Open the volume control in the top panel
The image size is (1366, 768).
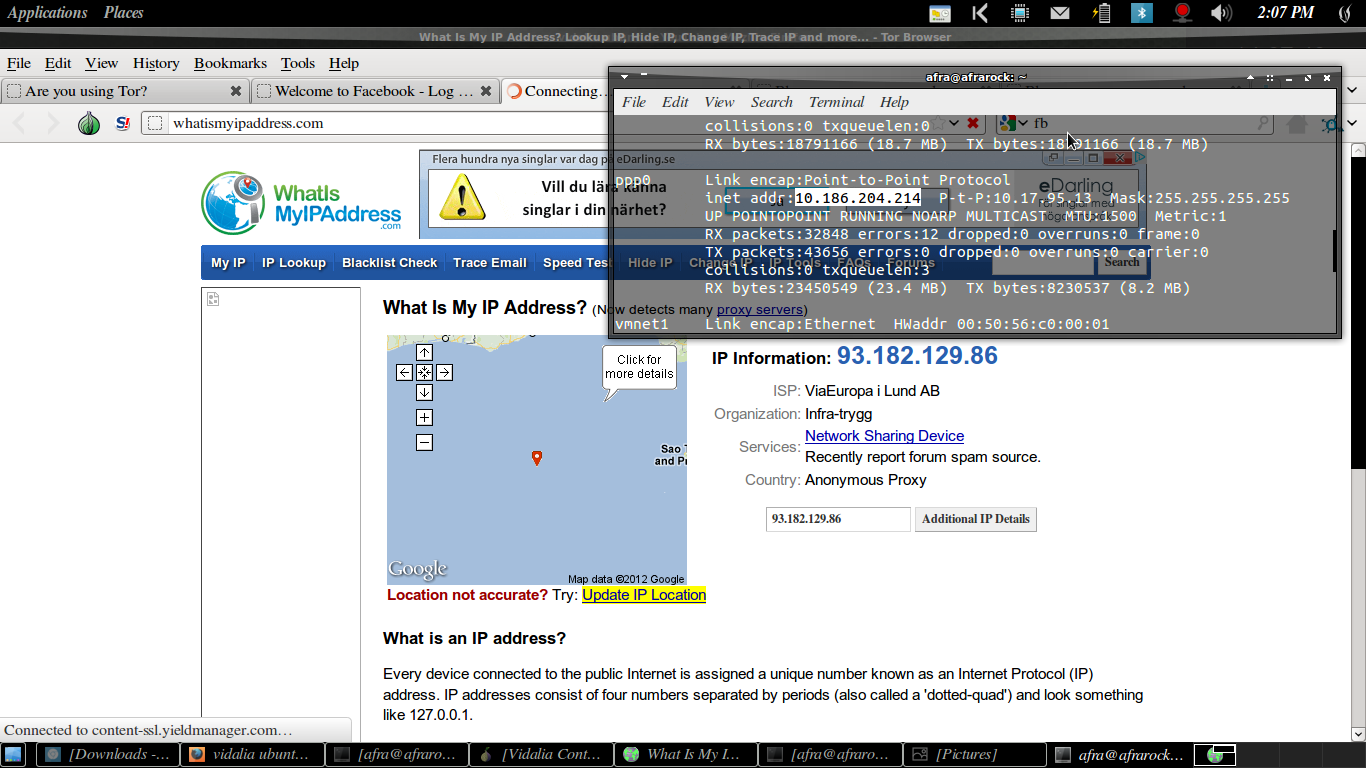pyautogui.click(x=1221, y=13)
